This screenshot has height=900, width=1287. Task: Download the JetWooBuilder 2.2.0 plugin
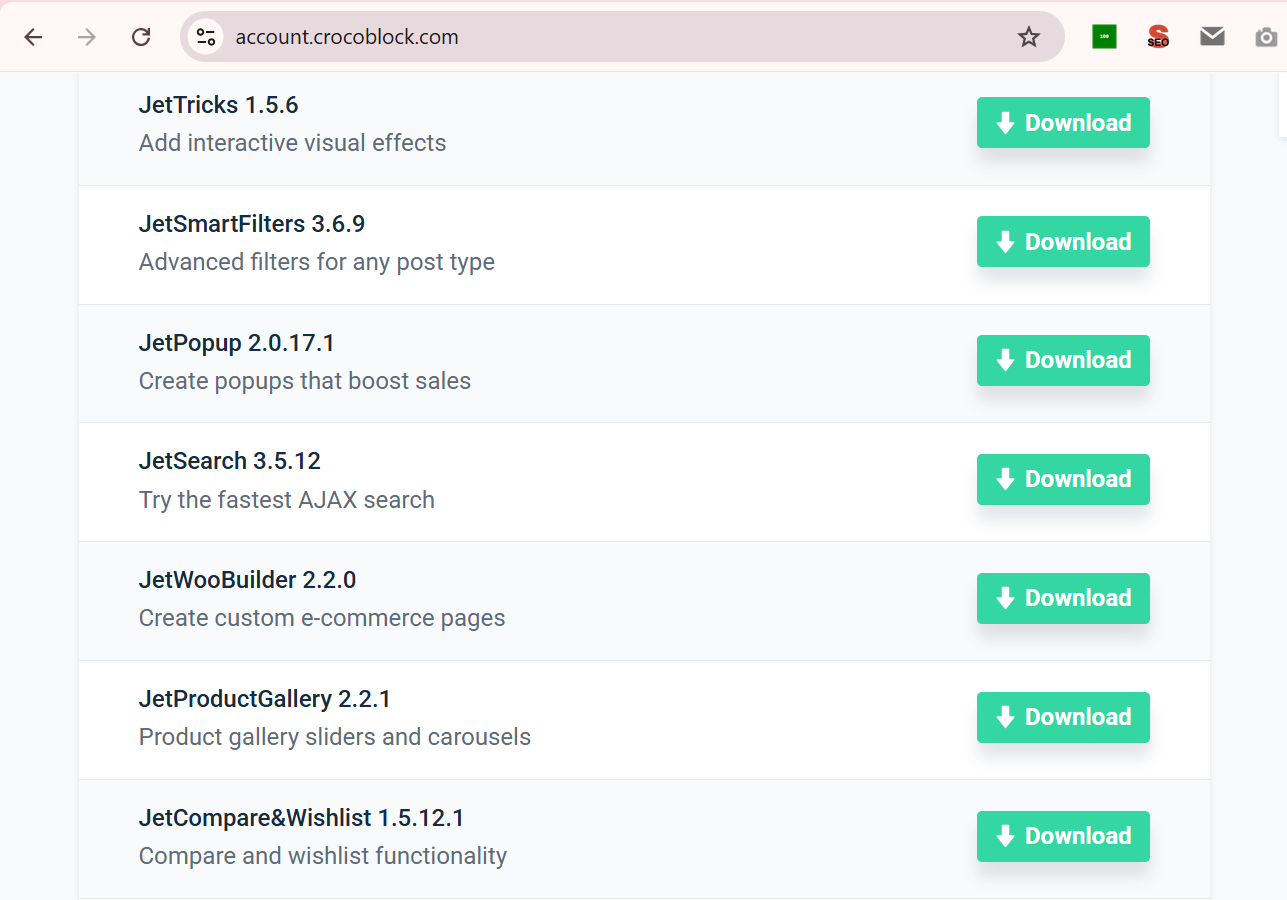[1063, 598]
